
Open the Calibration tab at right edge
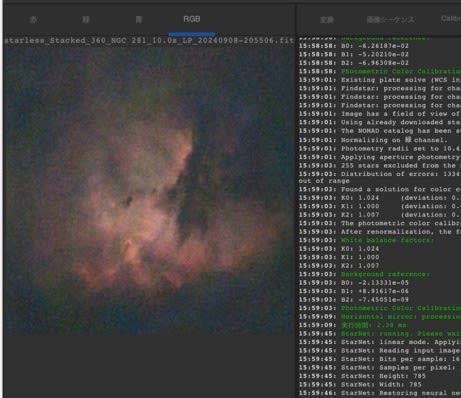click(451, 19)
